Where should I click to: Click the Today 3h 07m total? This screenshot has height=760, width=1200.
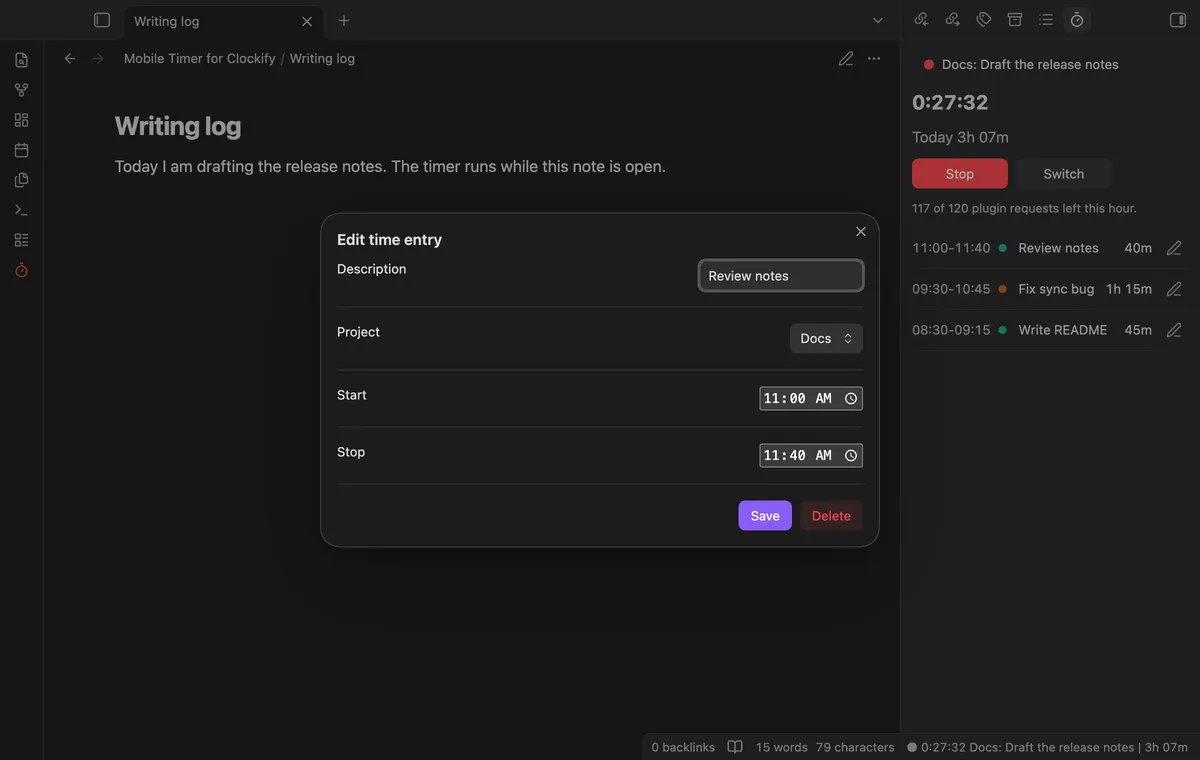960,137
